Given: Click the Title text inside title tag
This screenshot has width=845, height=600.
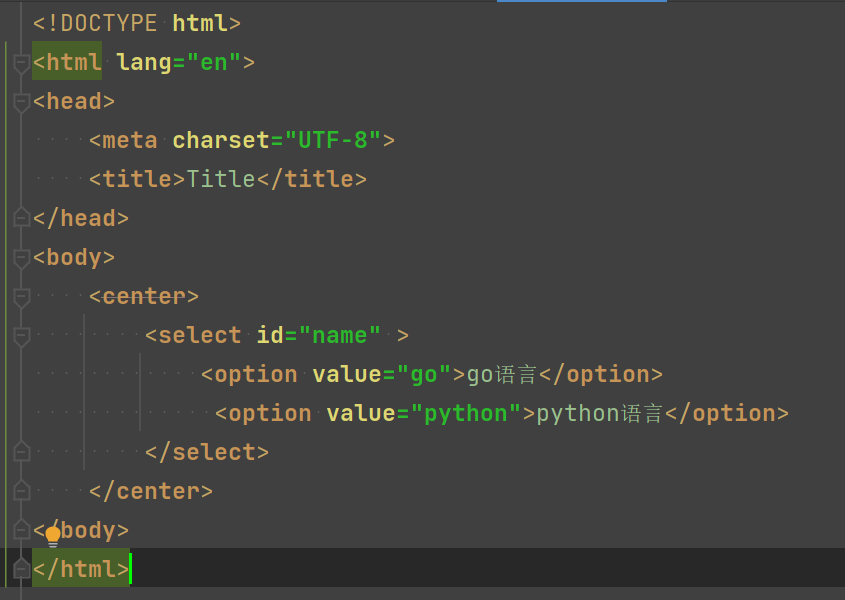Looking at the screenshot, I should tap(221, 180).
